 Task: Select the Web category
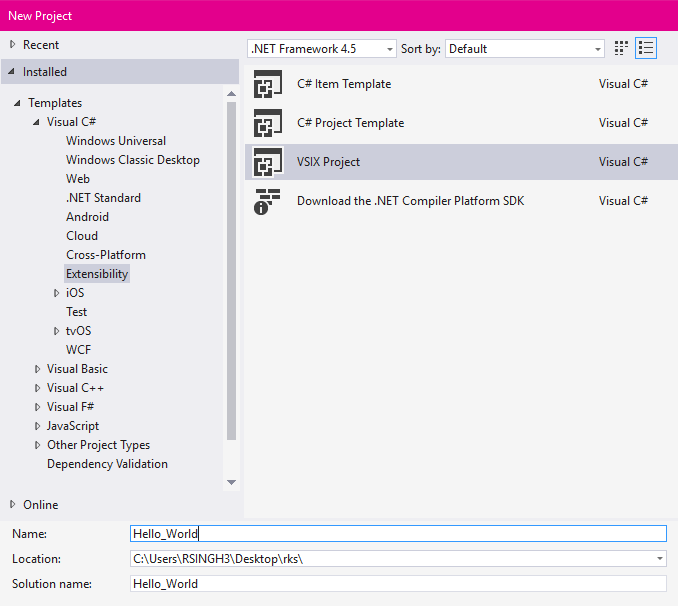point(78,179)
